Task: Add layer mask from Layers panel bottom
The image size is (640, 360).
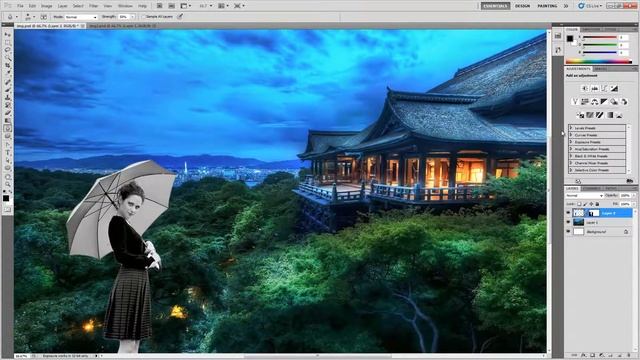Action: (x=592, y=356)
